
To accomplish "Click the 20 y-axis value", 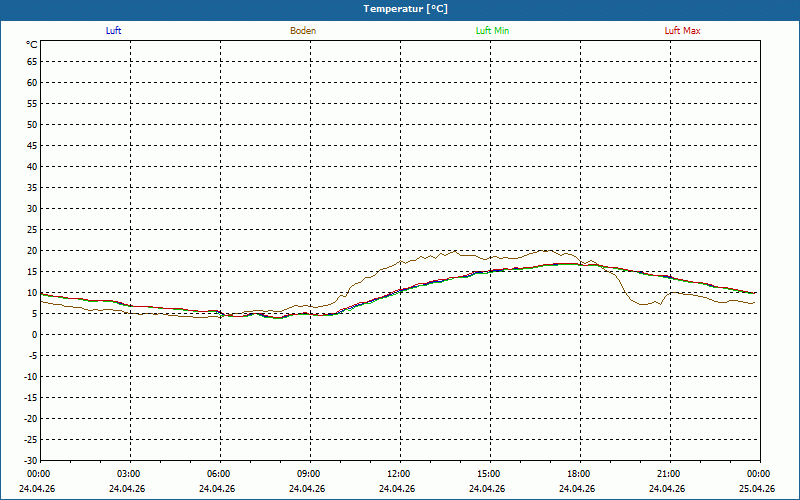I will click(32, 251).
